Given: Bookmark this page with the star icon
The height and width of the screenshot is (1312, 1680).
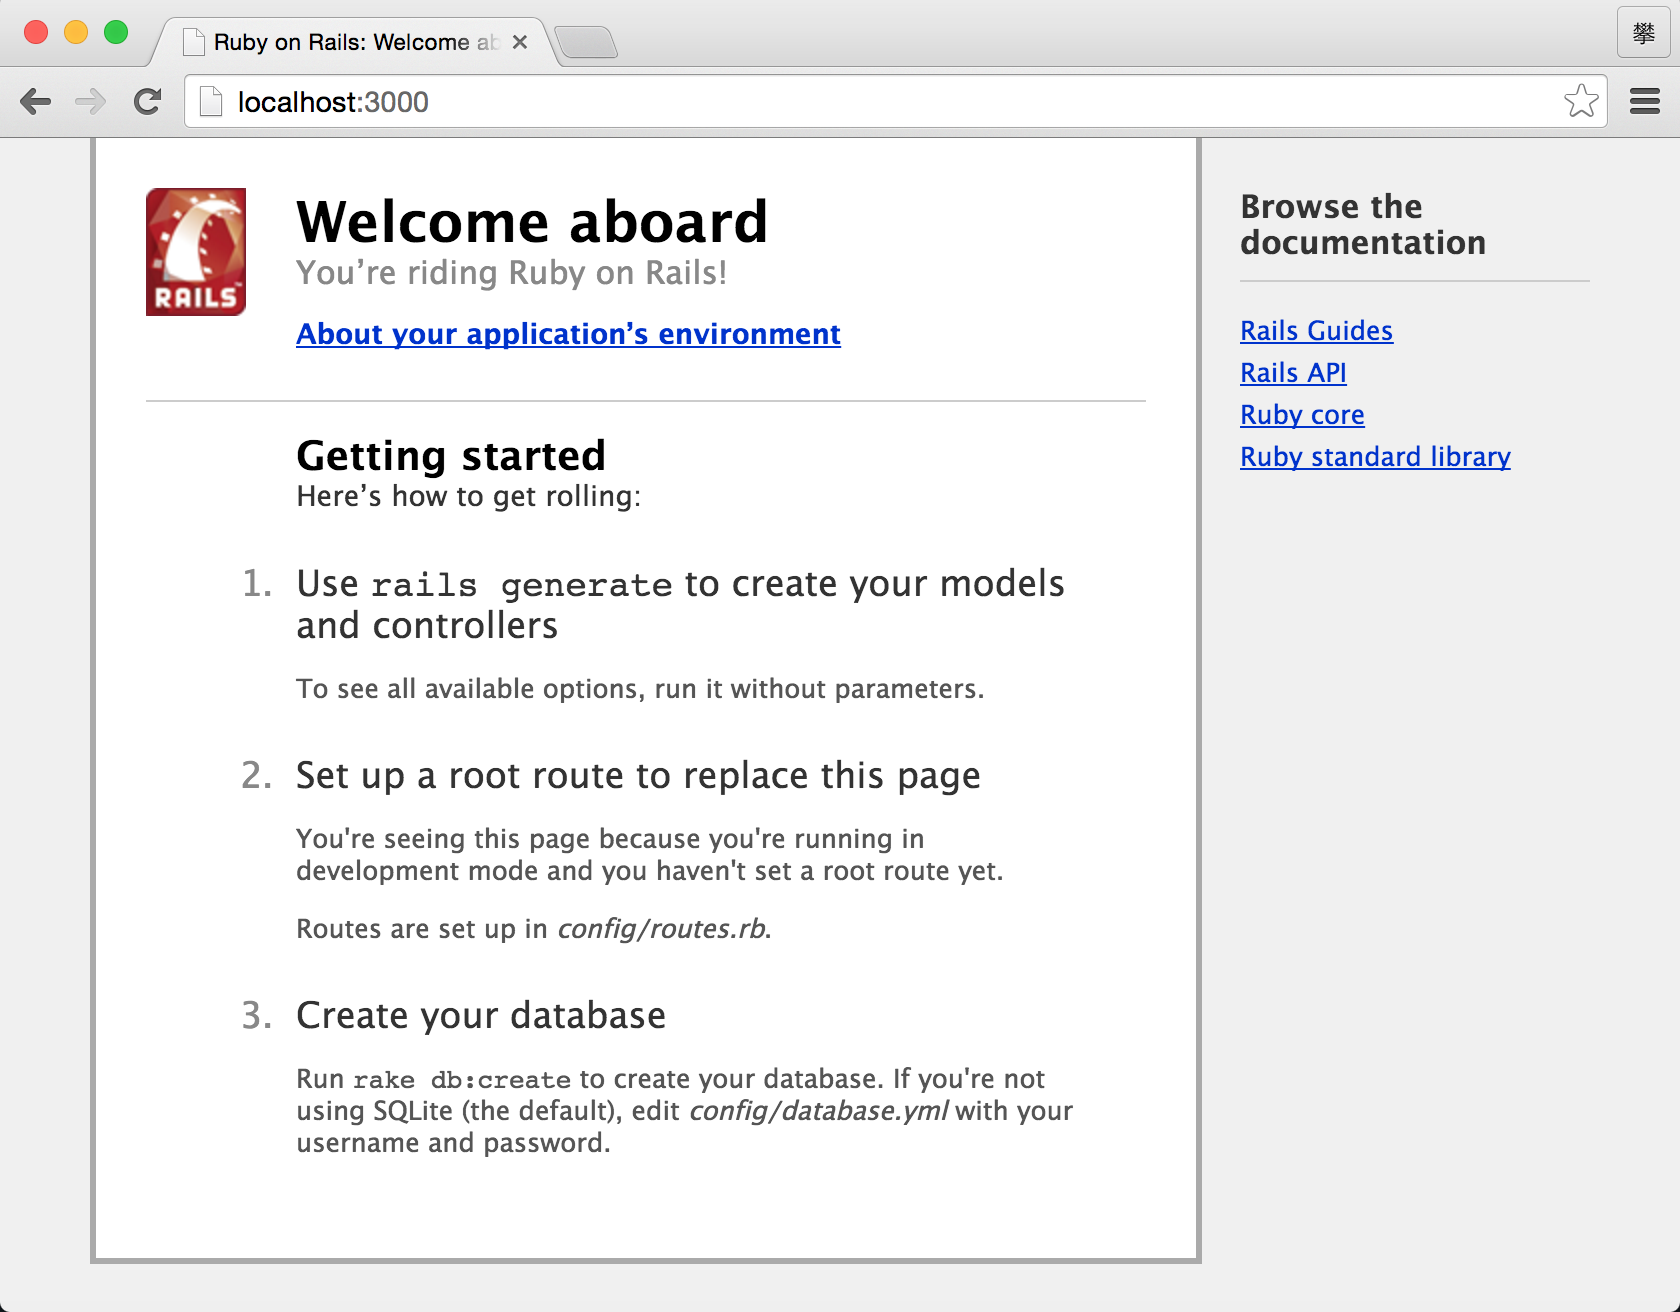Looking at the screenshot, I should [1581, 101].
